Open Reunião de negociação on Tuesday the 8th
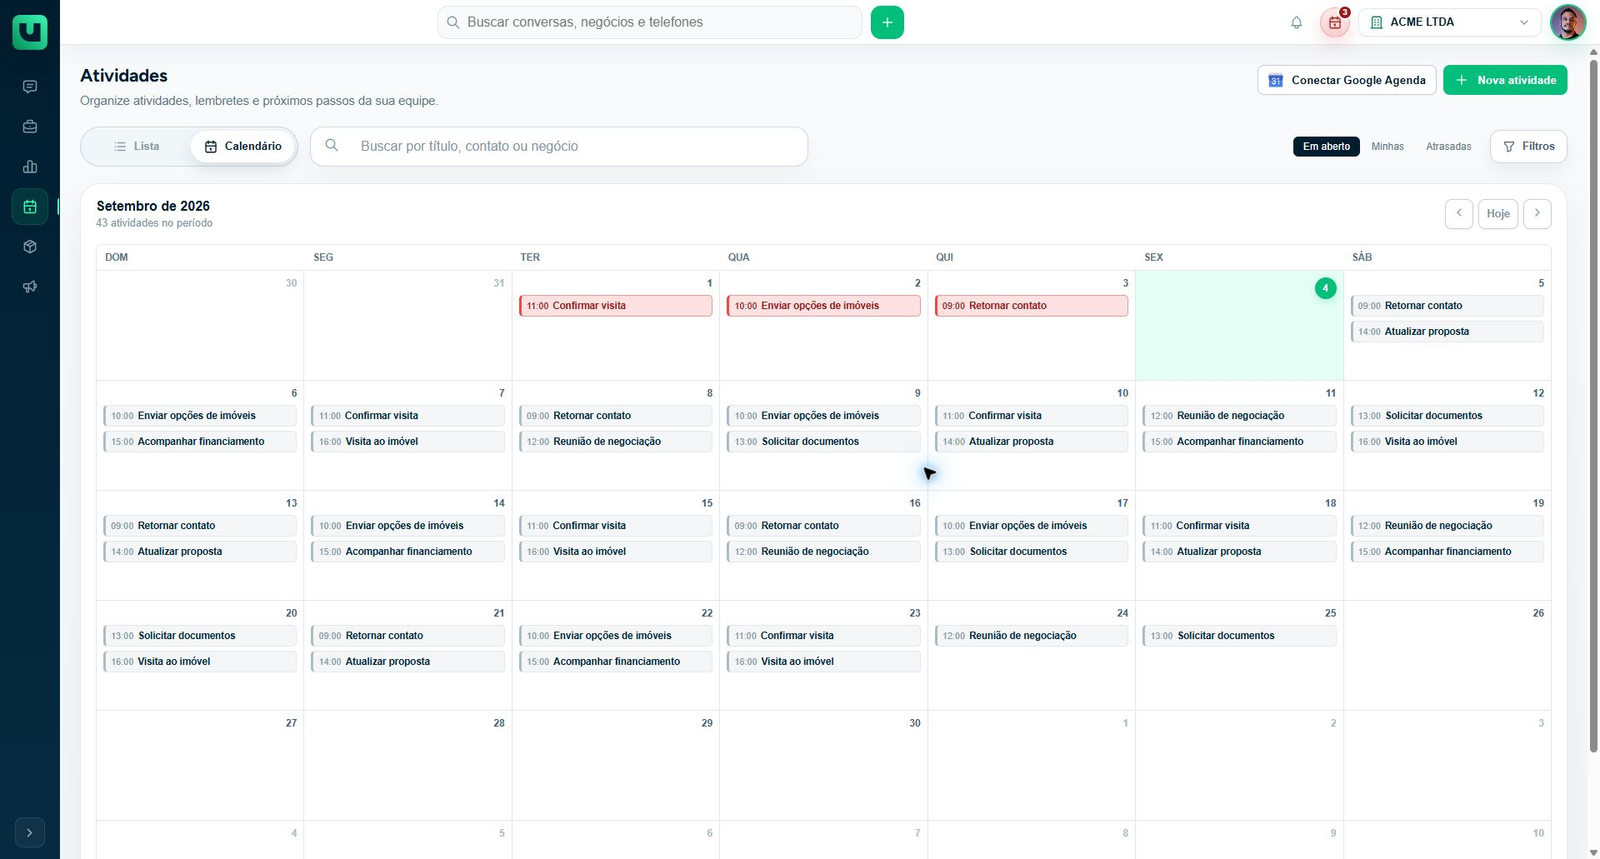Screen dimensions: 1600x859 (616, 442)
